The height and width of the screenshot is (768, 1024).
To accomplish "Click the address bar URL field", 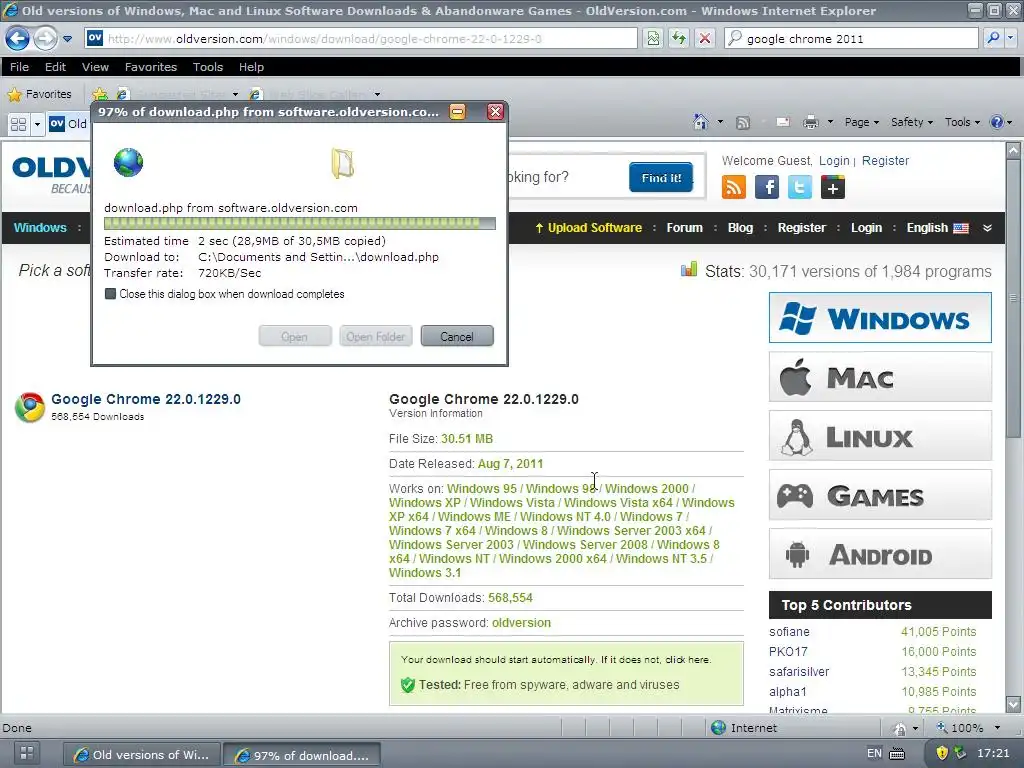I will tap(360, 39).
